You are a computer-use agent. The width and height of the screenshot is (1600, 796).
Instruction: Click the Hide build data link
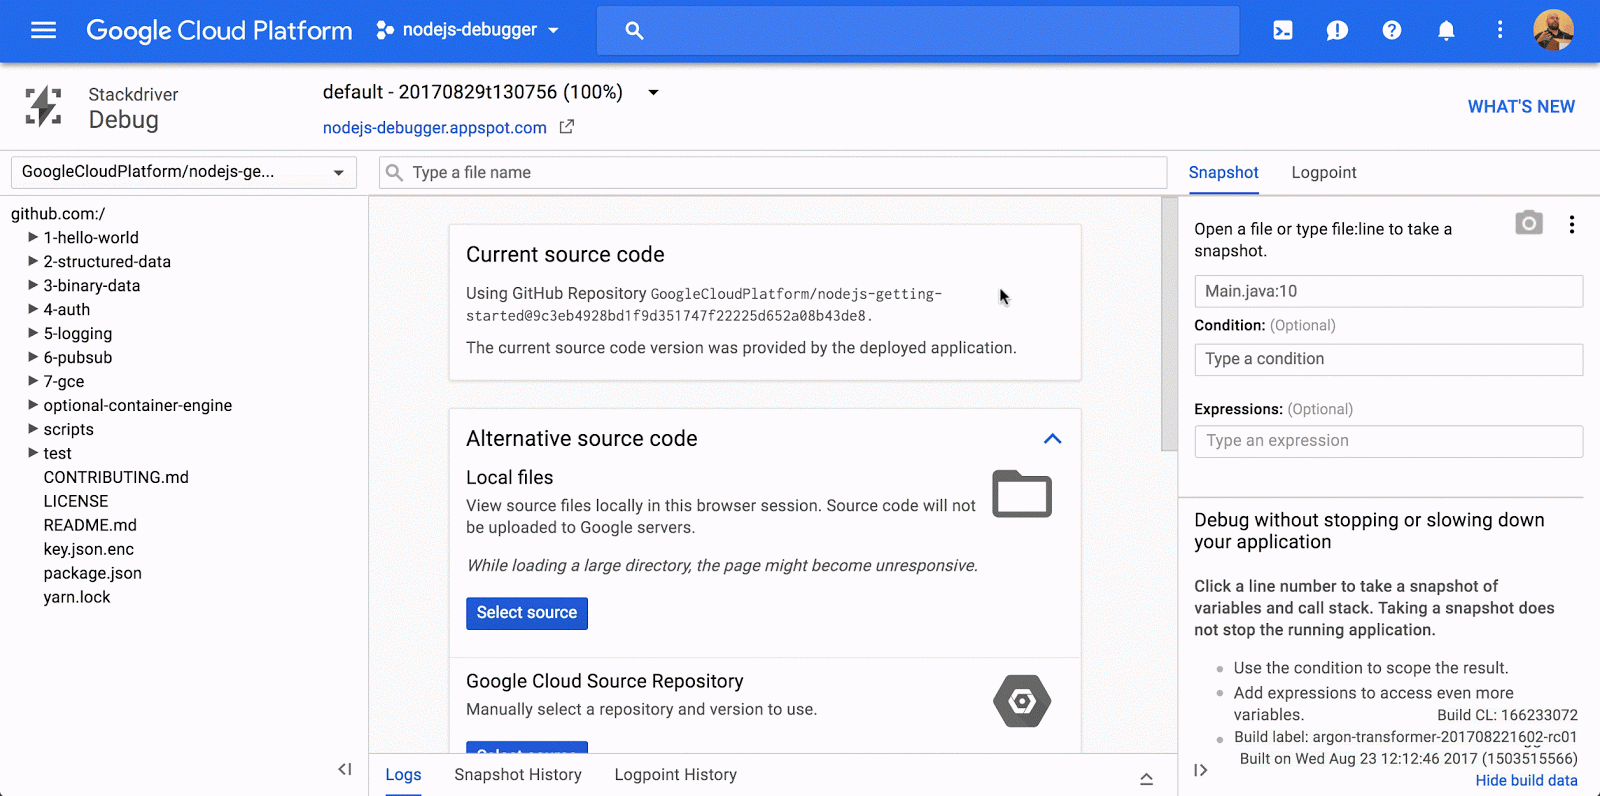pyautogui.click(x=1527, y=780)
